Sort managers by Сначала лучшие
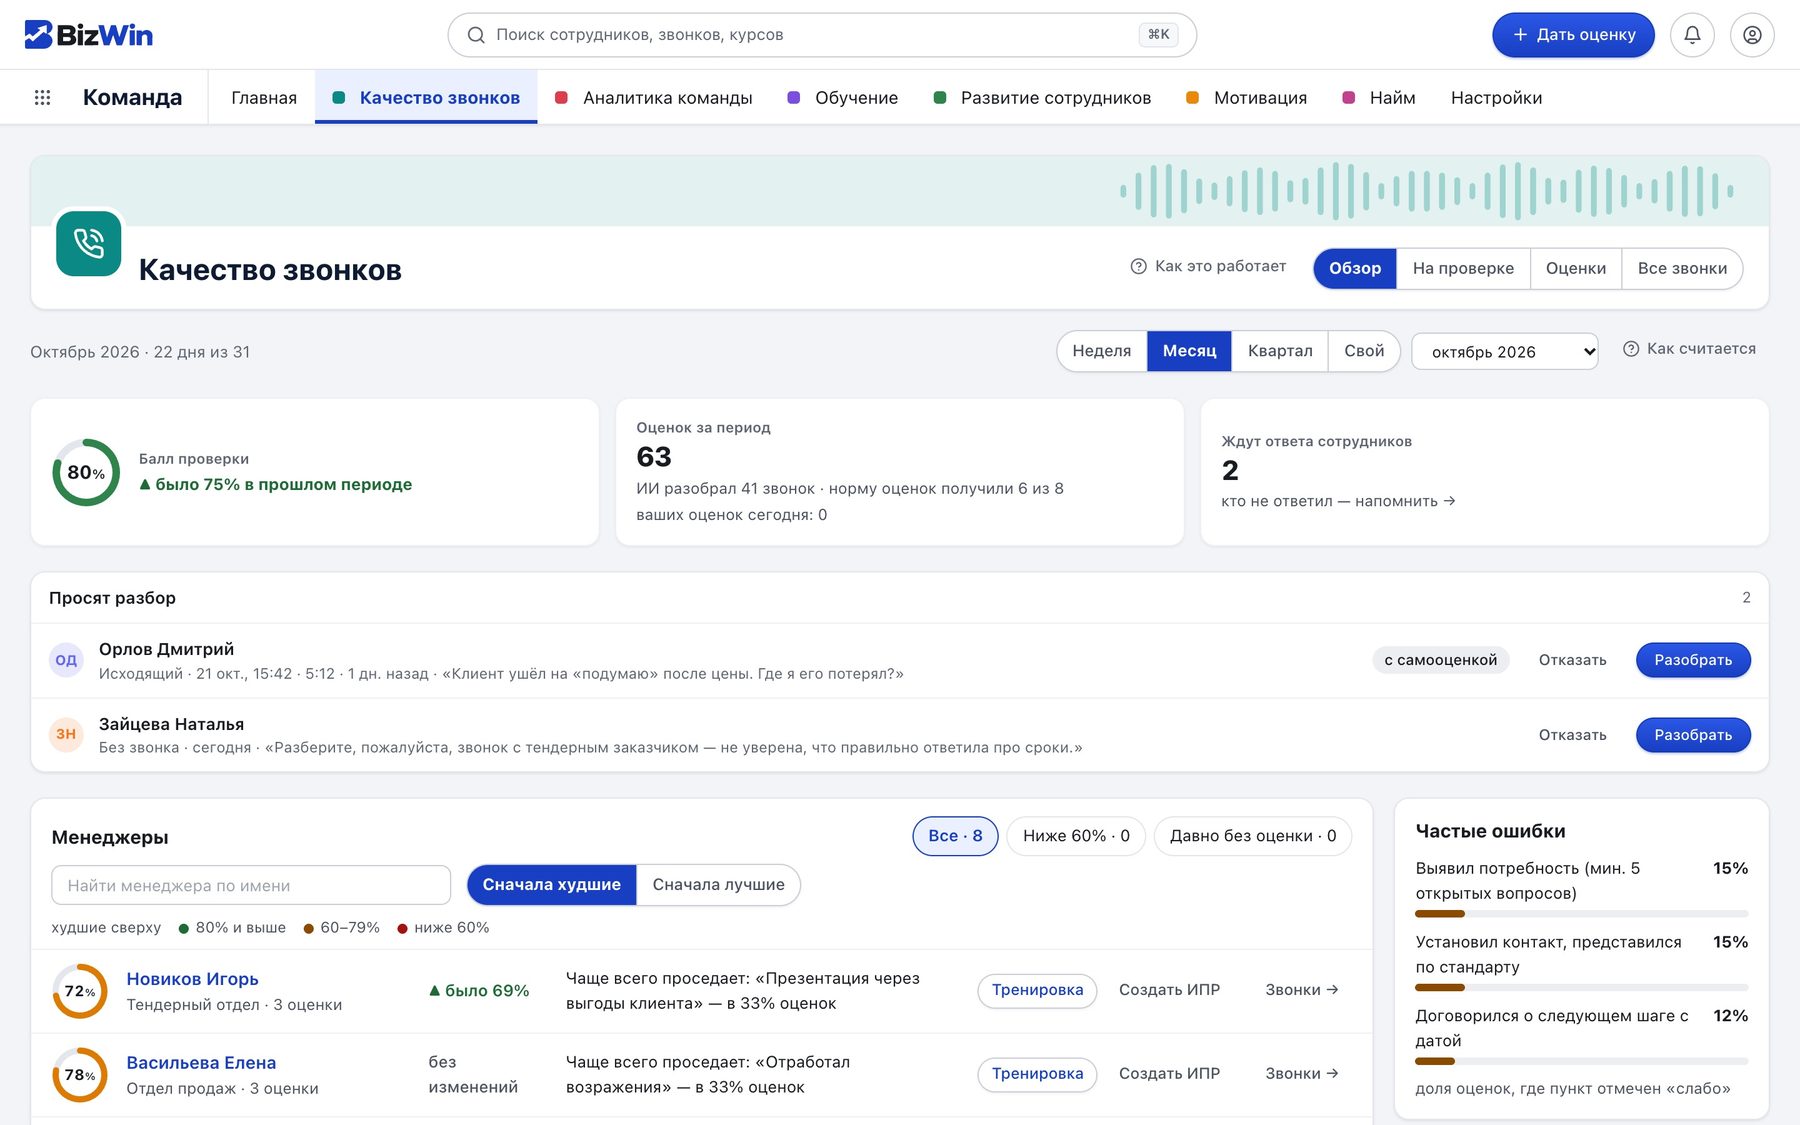Viewport: 1800px width, 1125px height. click(x=718, y=885)
